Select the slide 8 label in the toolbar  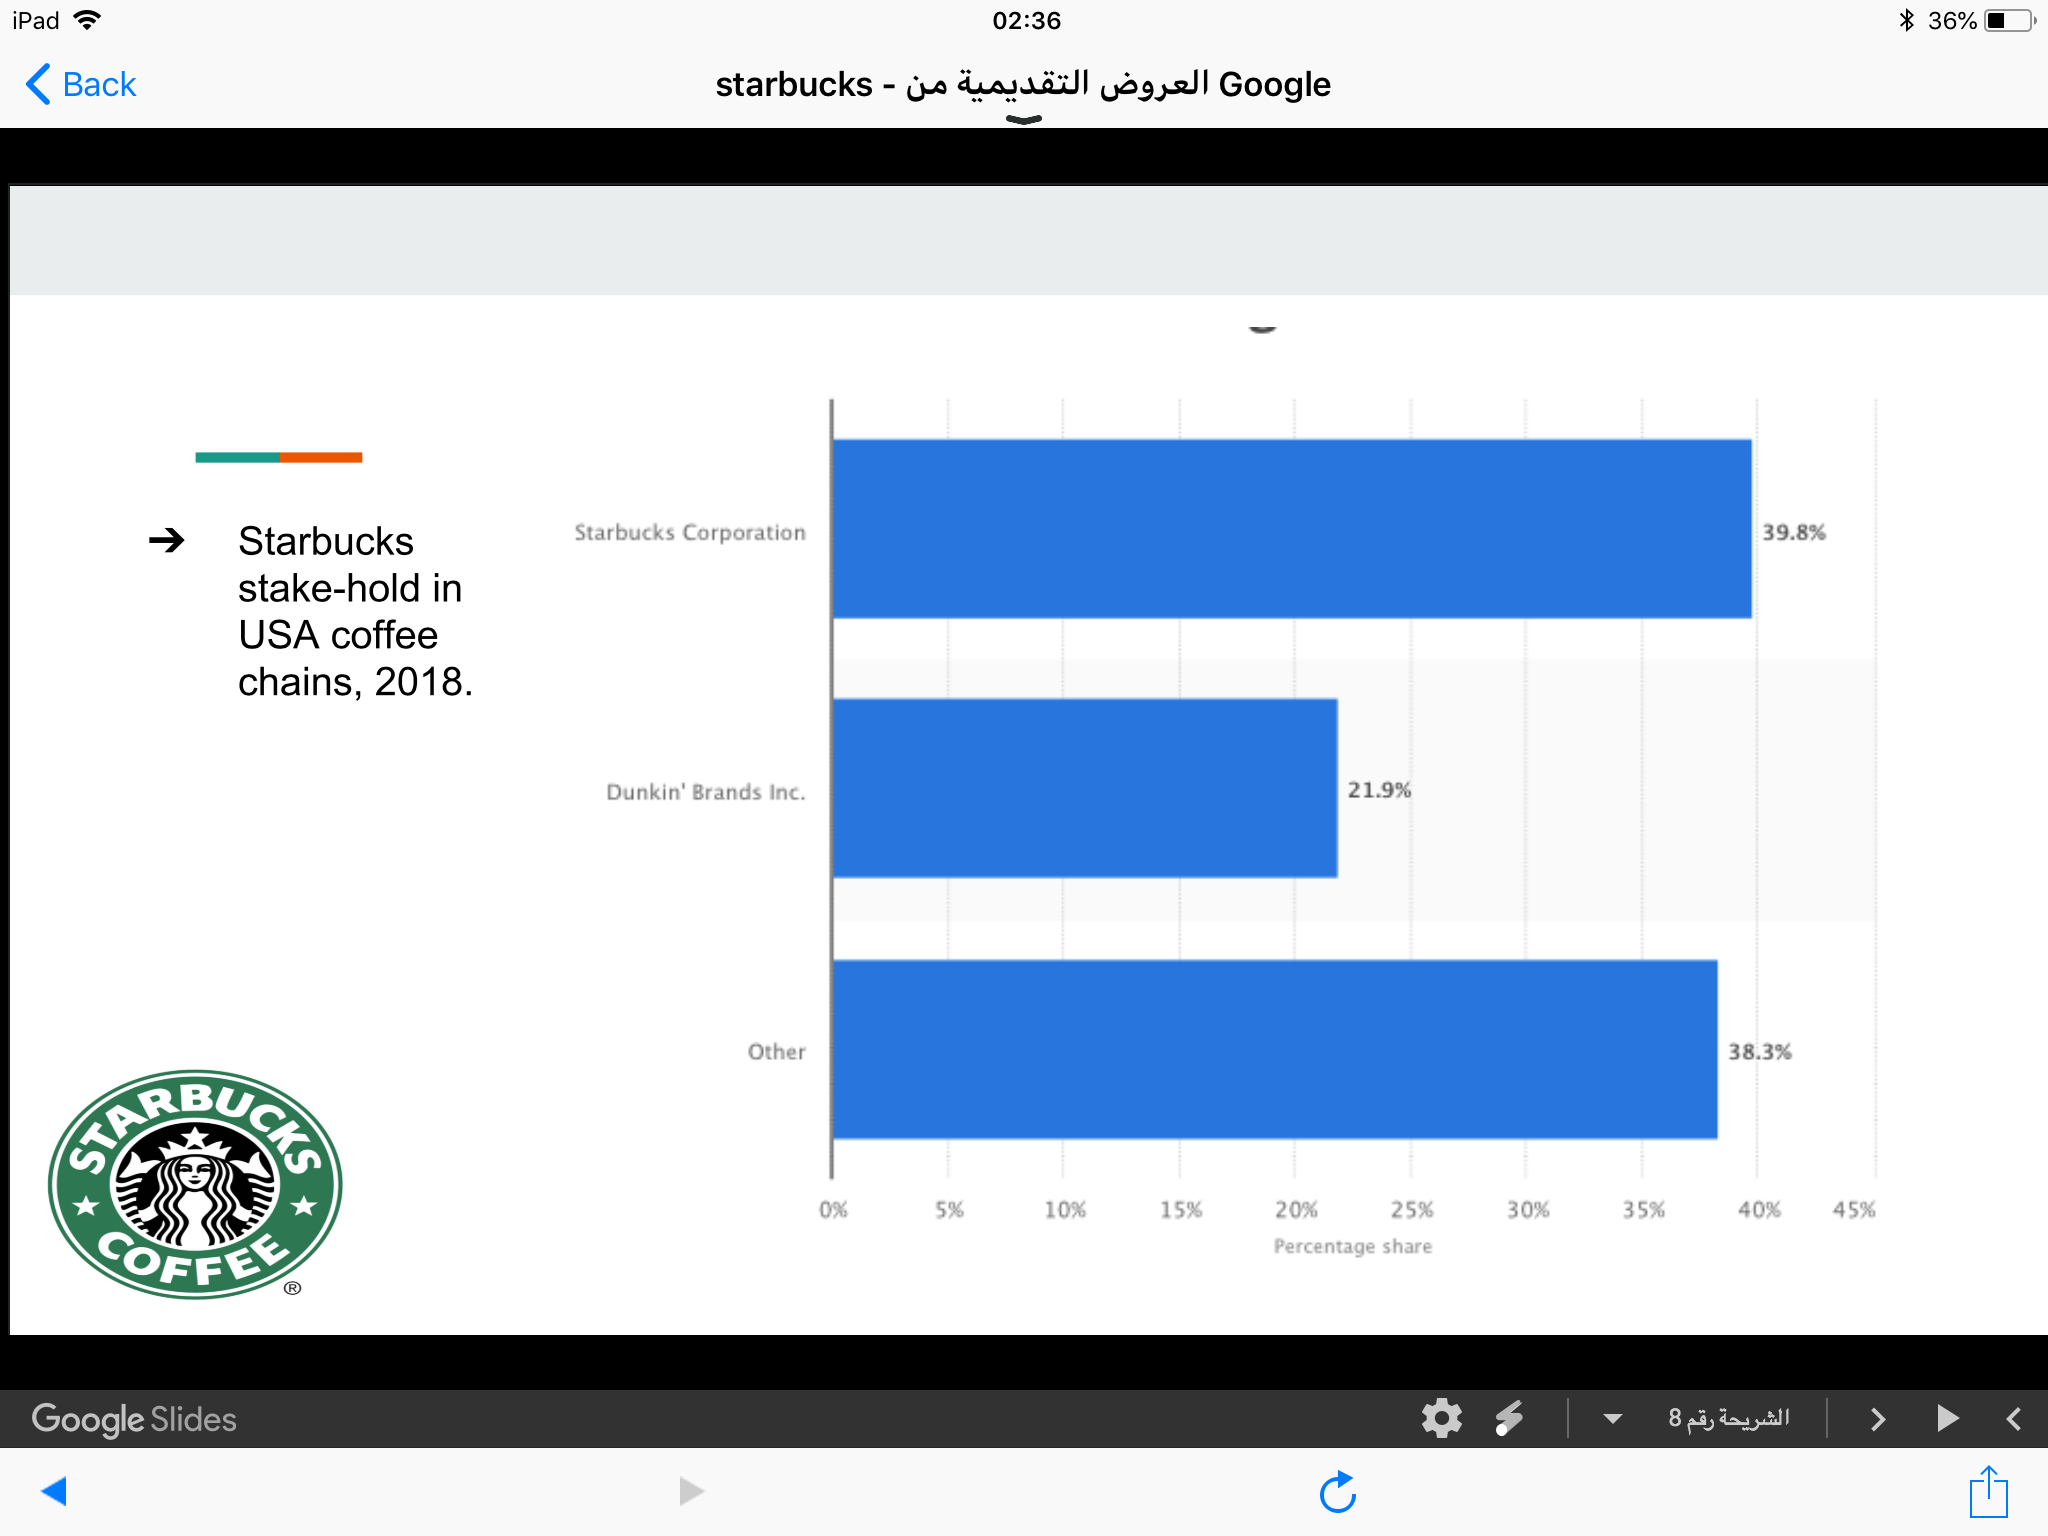pyautogui.click(x=1729, y=1418)
